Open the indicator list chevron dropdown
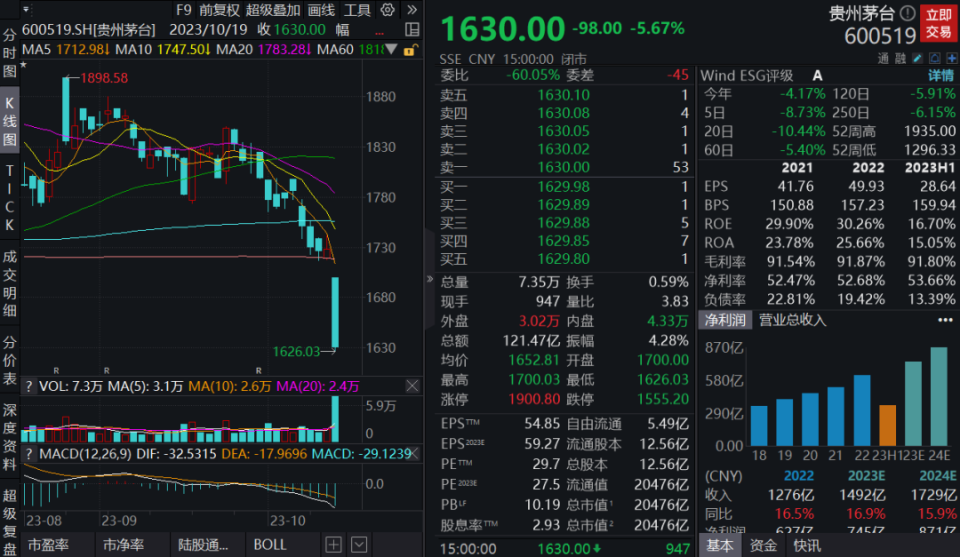 click(x=359, y=545)
